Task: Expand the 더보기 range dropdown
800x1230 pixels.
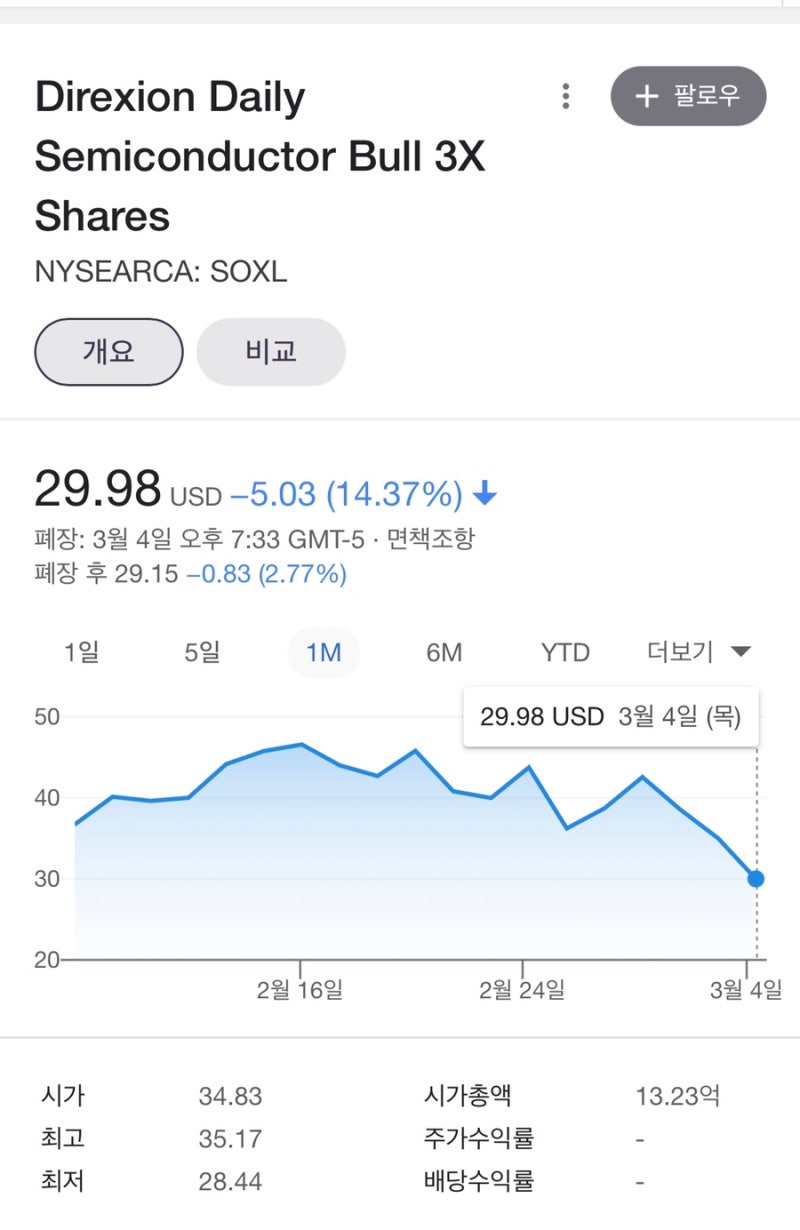Action: point(698,653)
